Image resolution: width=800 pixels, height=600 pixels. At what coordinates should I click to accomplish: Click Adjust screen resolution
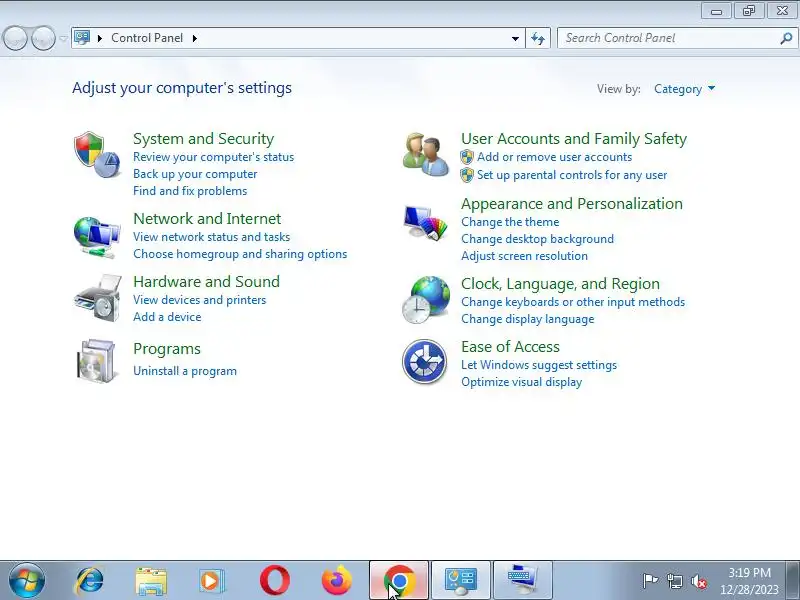point(524,256)
